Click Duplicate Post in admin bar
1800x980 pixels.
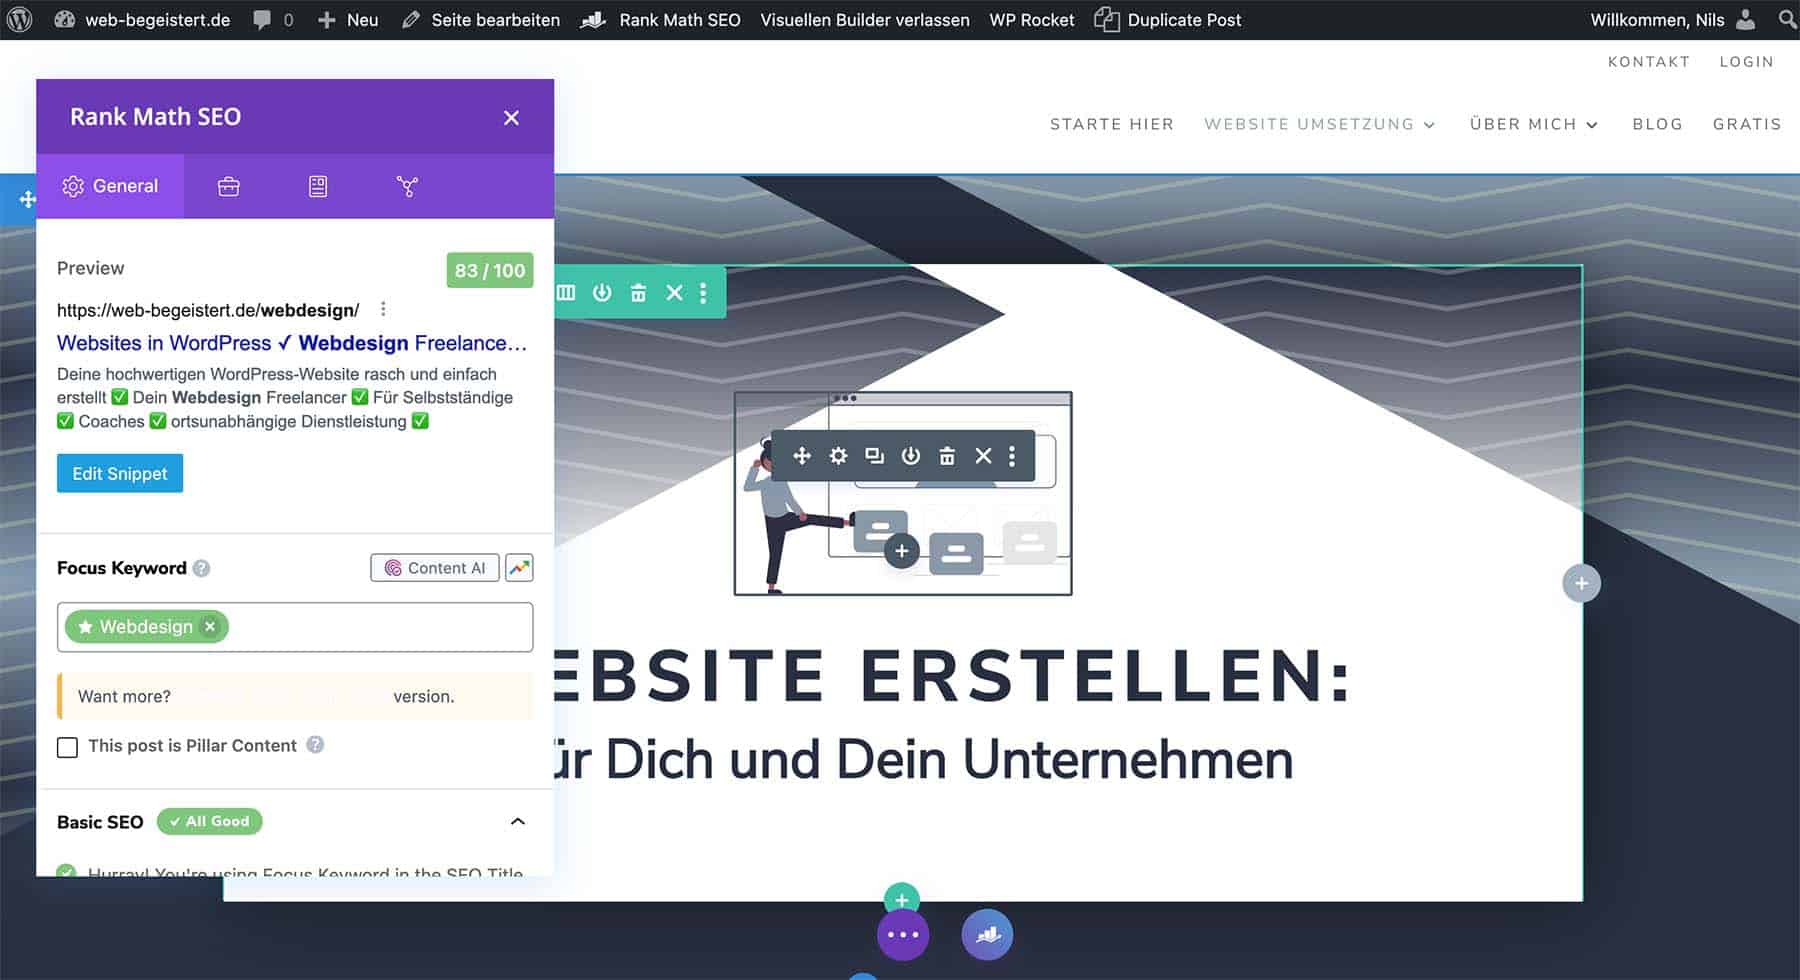click(1167, 19)
